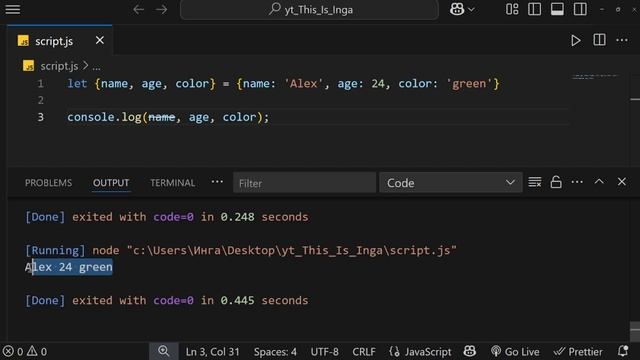Open the Code output channel dropdown

click(451, 183)
